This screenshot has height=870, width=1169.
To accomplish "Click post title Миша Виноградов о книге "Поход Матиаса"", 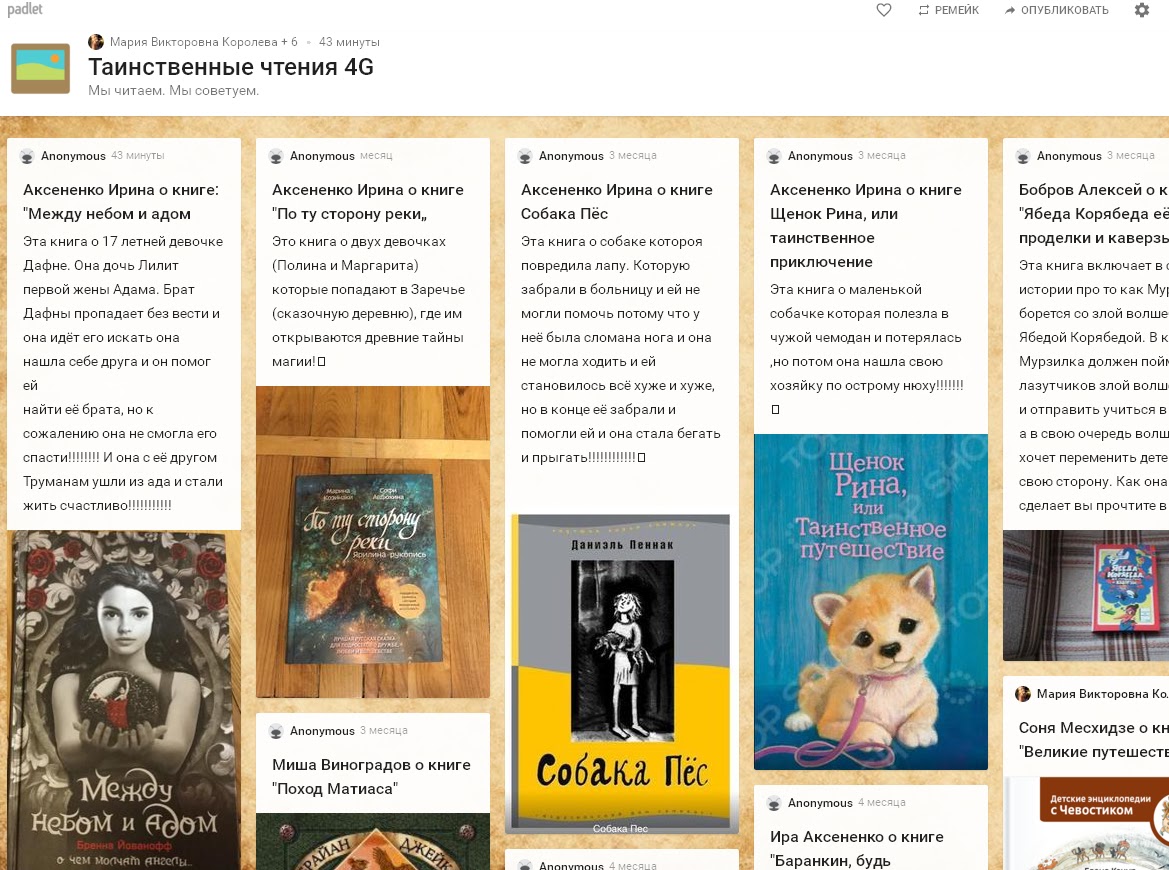I will click(371, 777).
